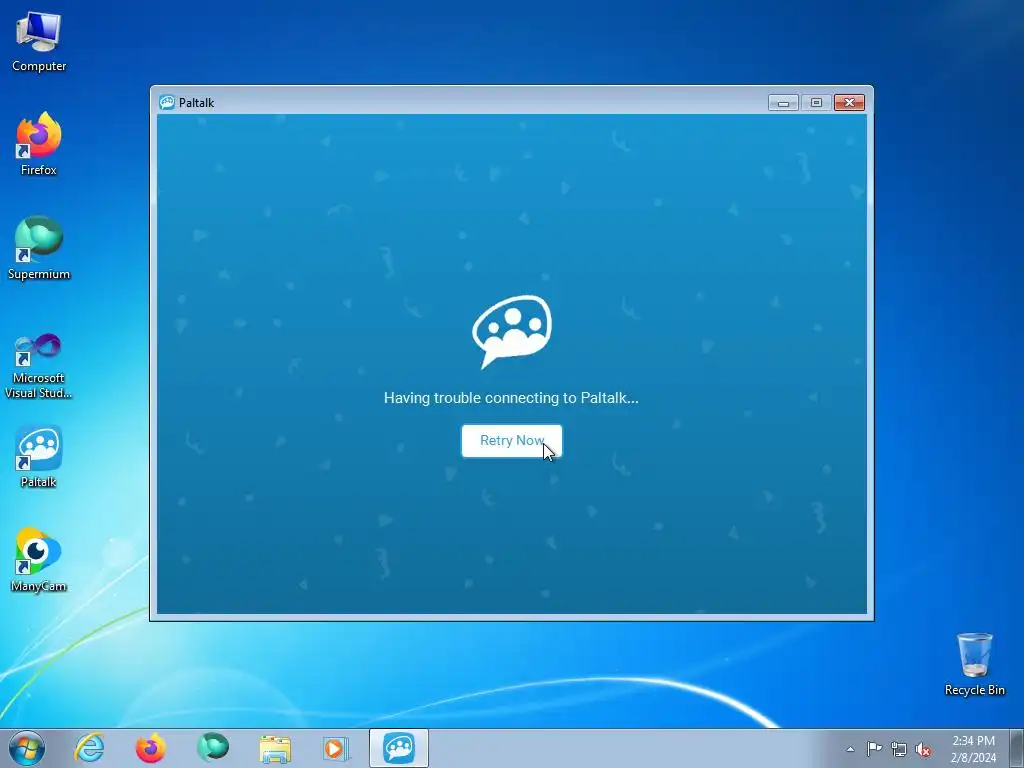Click the Retry Now button
The width and height of the screenshot is (1024, 768).
(511, 441)
